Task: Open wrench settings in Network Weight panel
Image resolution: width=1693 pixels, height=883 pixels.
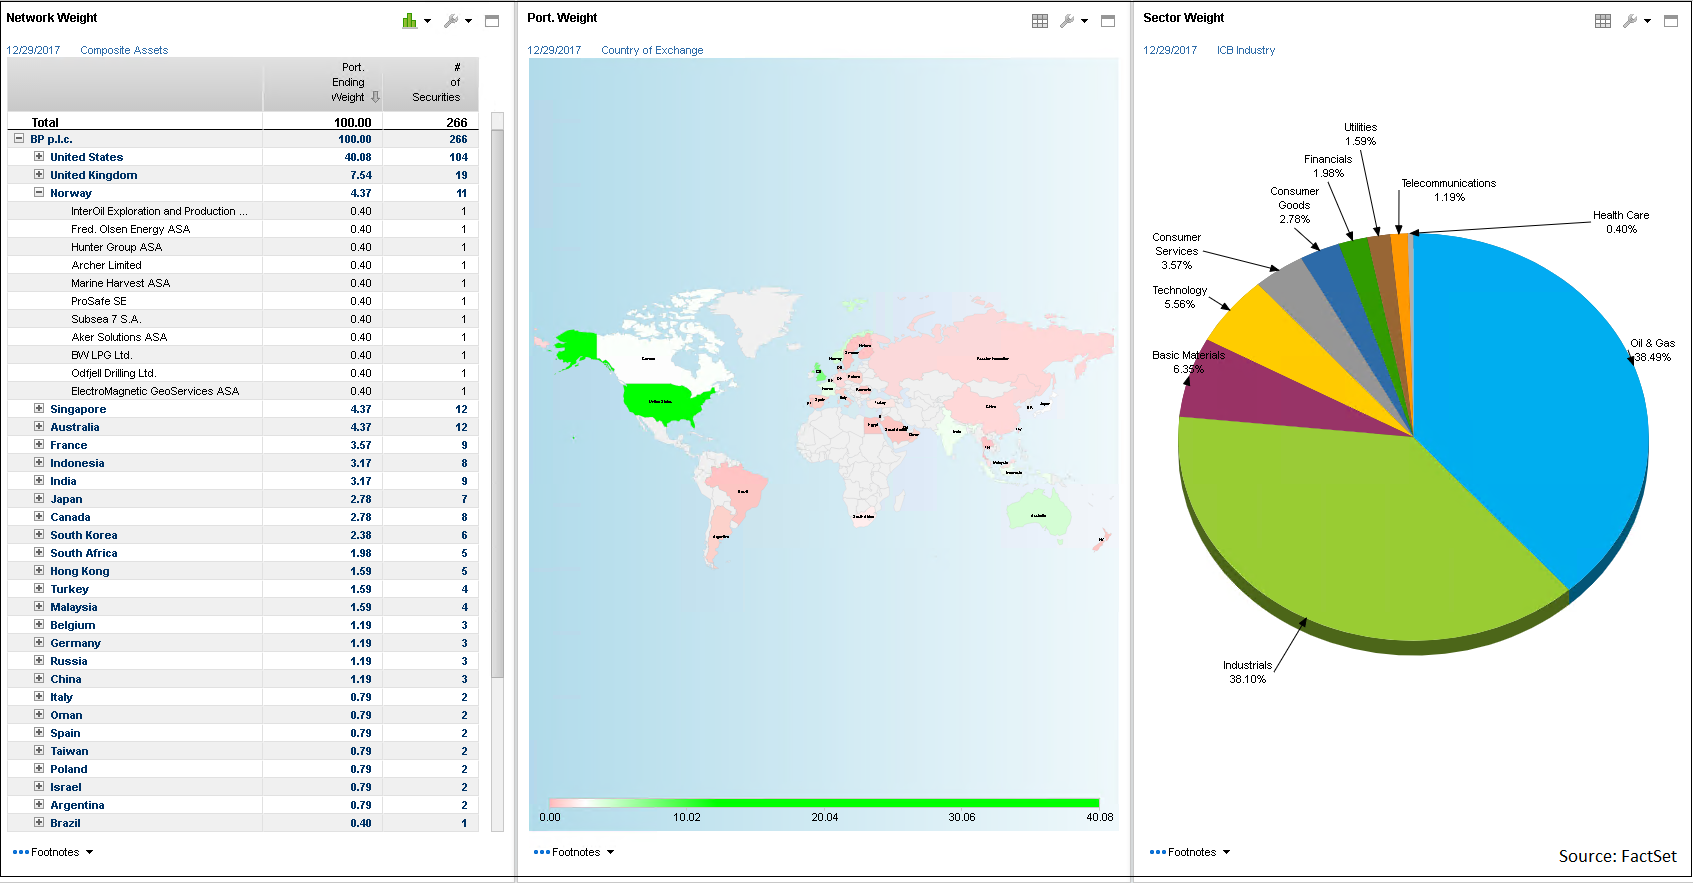Action: (x=451, y=20)
